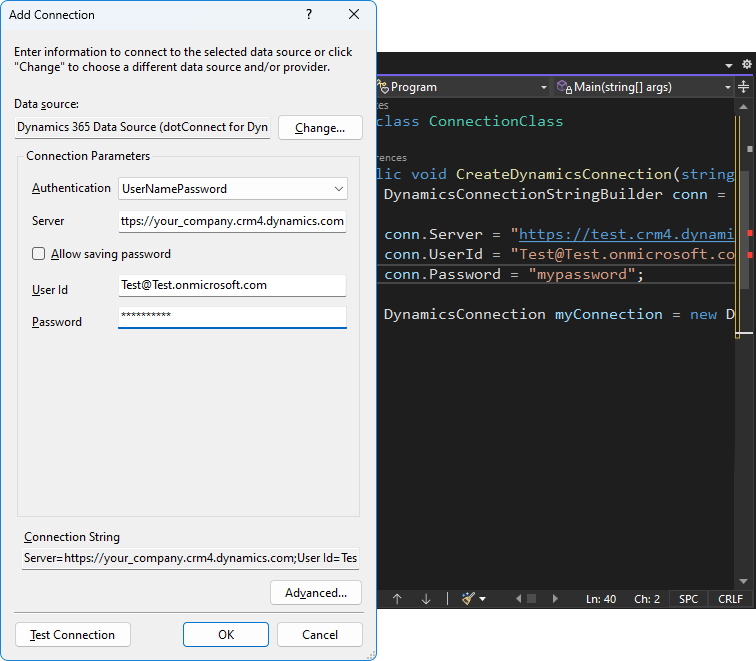756x661 pixels.
Task: Go to next issue with down arrow
Action: click(x=426, y=599)
